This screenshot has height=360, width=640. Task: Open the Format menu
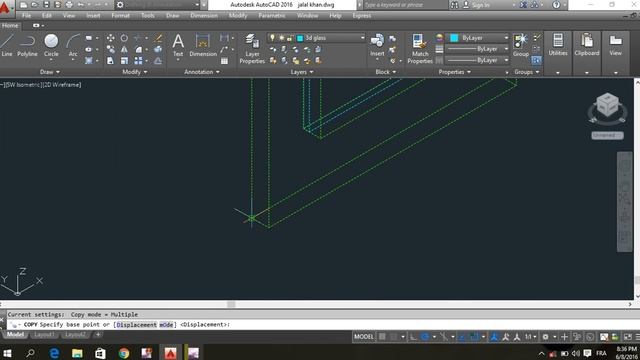tap(120, 16)
